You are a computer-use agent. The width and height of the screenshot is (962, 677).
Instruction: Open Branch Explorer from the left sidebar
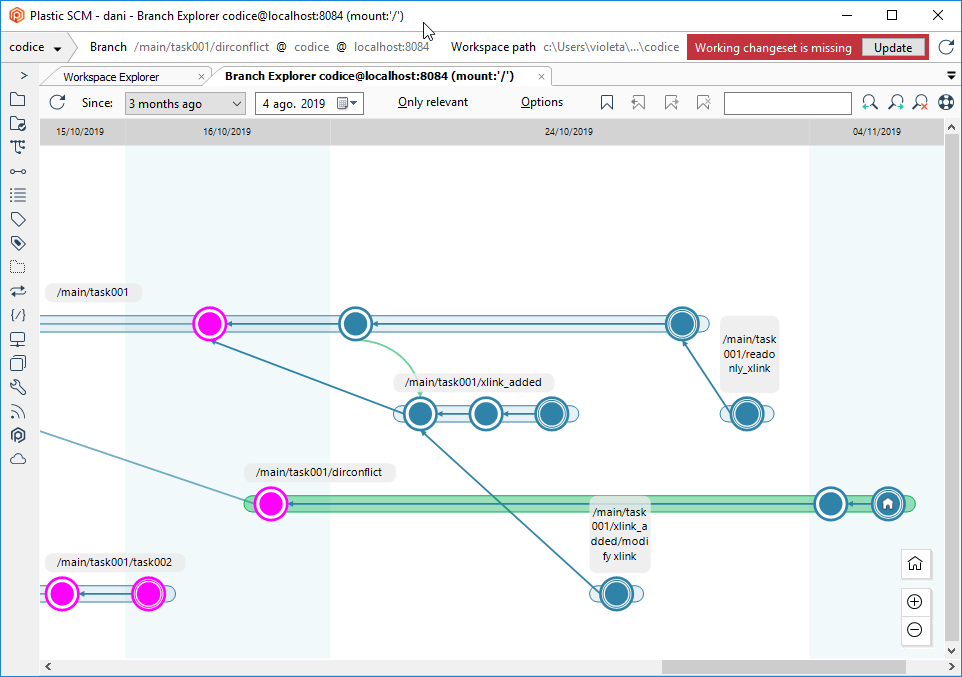tap(18, 146)
